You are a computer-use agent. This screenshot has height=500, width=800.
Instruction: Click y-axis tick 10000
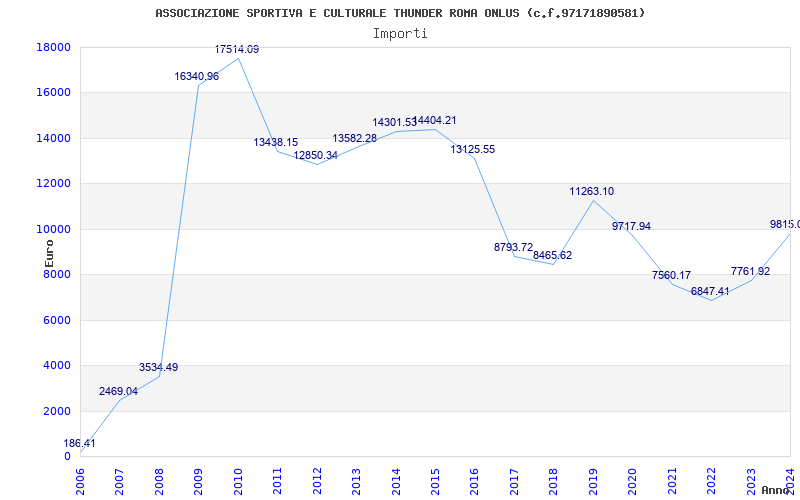pyautogui.click(x=54, y=229)
